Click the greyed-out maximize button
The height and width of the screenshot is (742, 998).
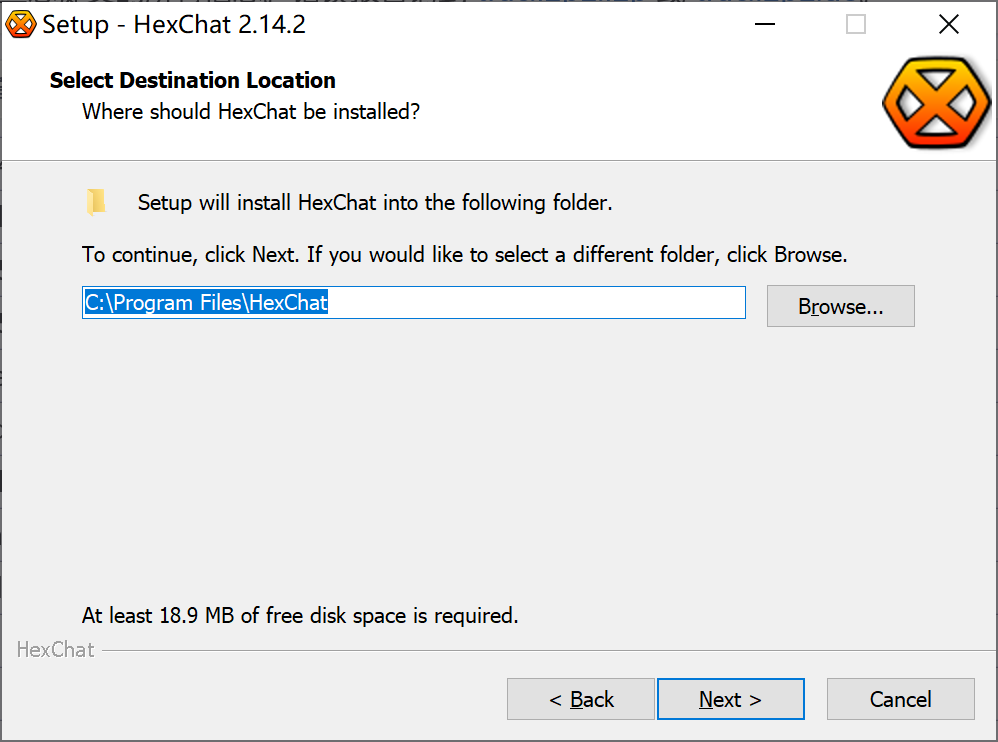pos(856,25)
